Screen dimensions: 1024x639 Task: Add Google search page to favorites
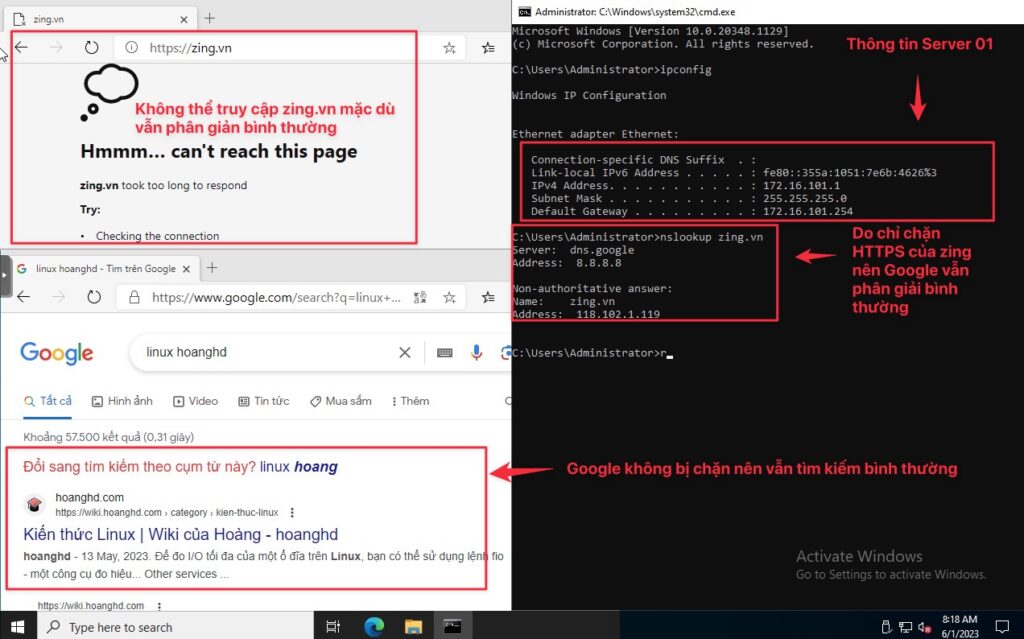(x=449, y=298)
